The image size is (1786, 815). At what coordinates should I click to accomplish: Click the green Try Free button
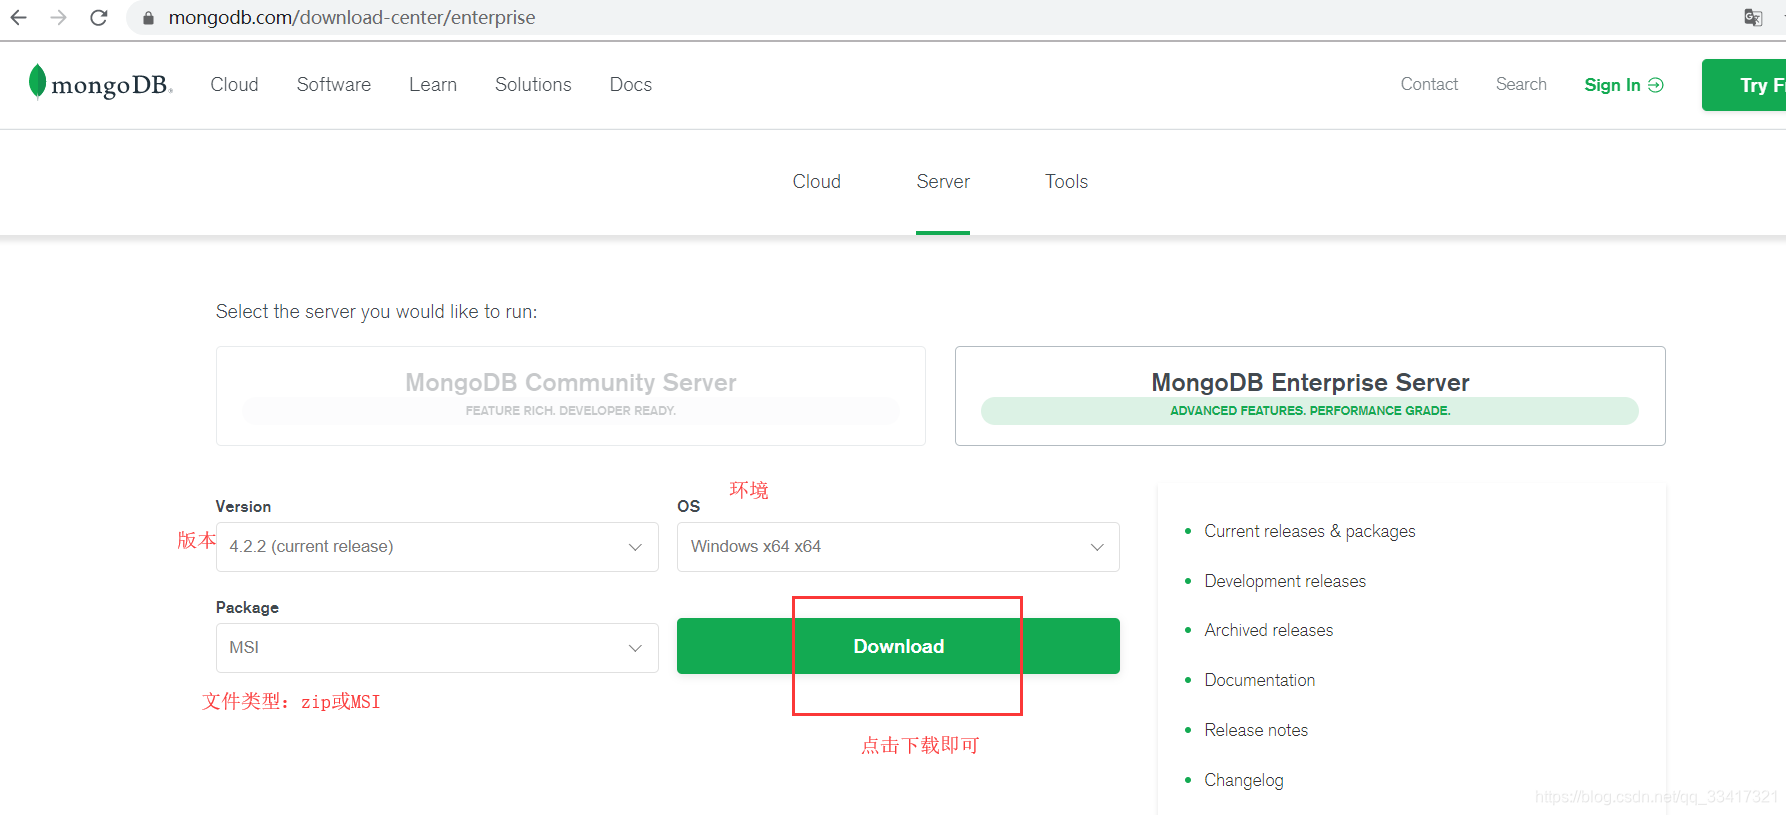1744,85
